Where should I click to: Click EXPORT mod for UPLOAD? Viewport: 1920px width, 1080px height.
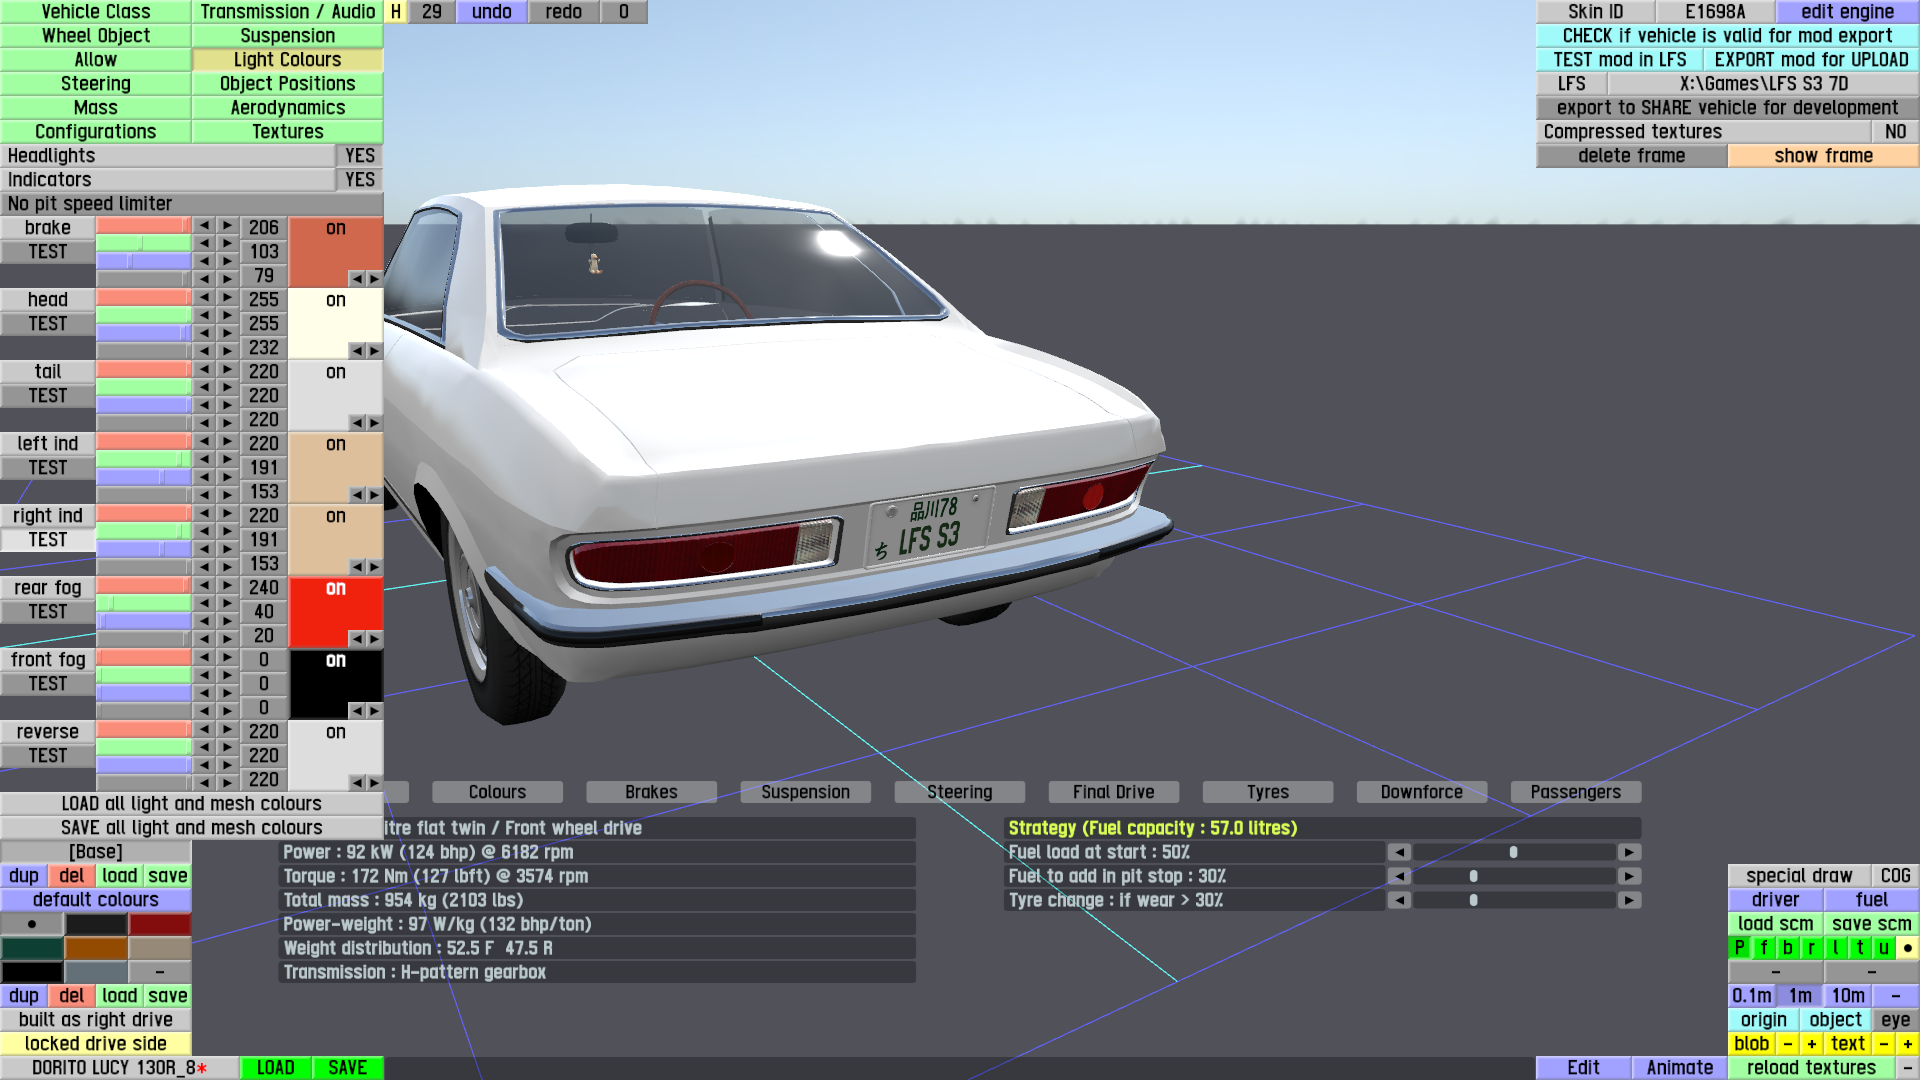[1811, 60]
